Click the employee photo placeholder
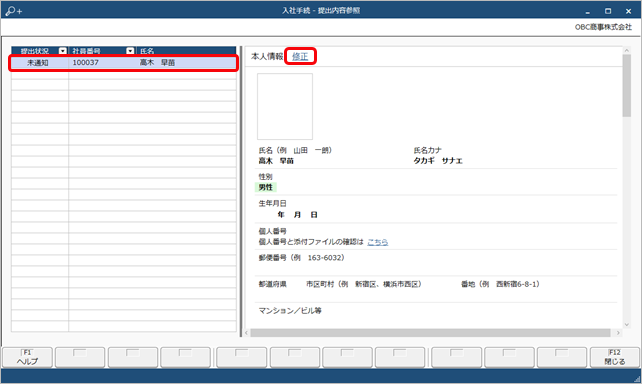Viewport: 642px width, 384px height. coord(285,106)
